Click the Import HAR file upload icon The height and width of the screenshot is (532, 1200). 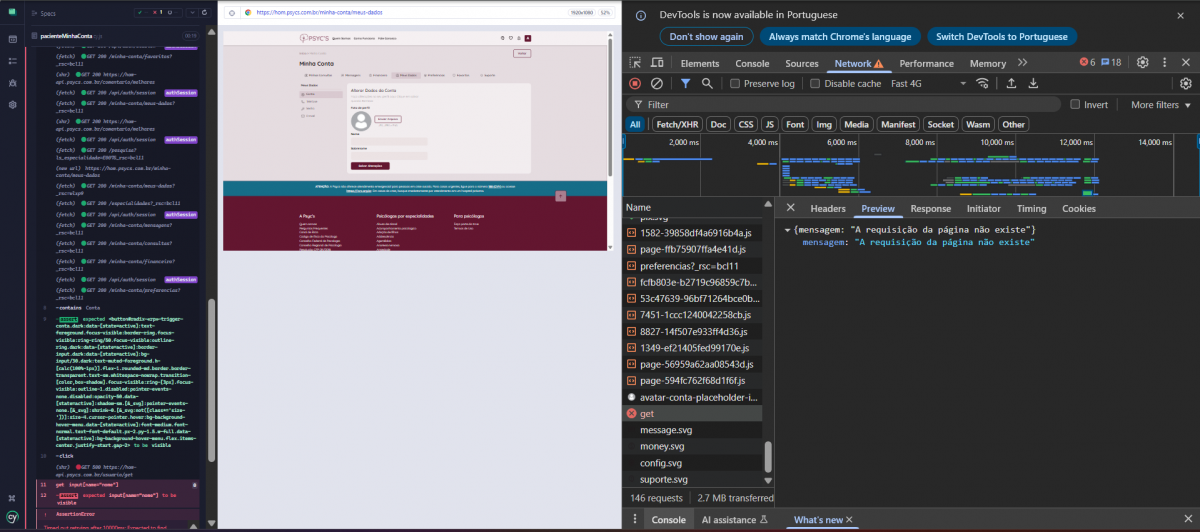click(x=1011, y=84)
